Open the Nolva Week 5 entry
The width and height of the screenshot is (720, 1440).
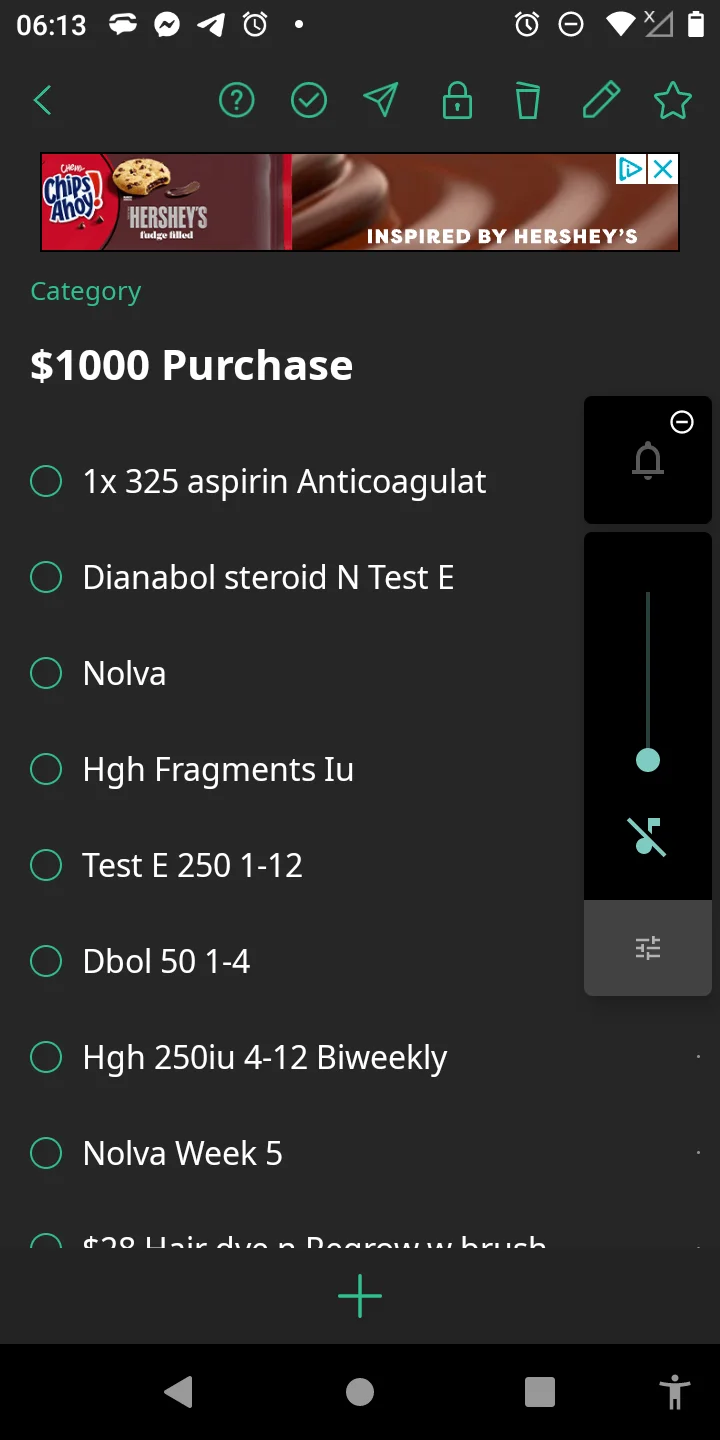point(183,1153)
